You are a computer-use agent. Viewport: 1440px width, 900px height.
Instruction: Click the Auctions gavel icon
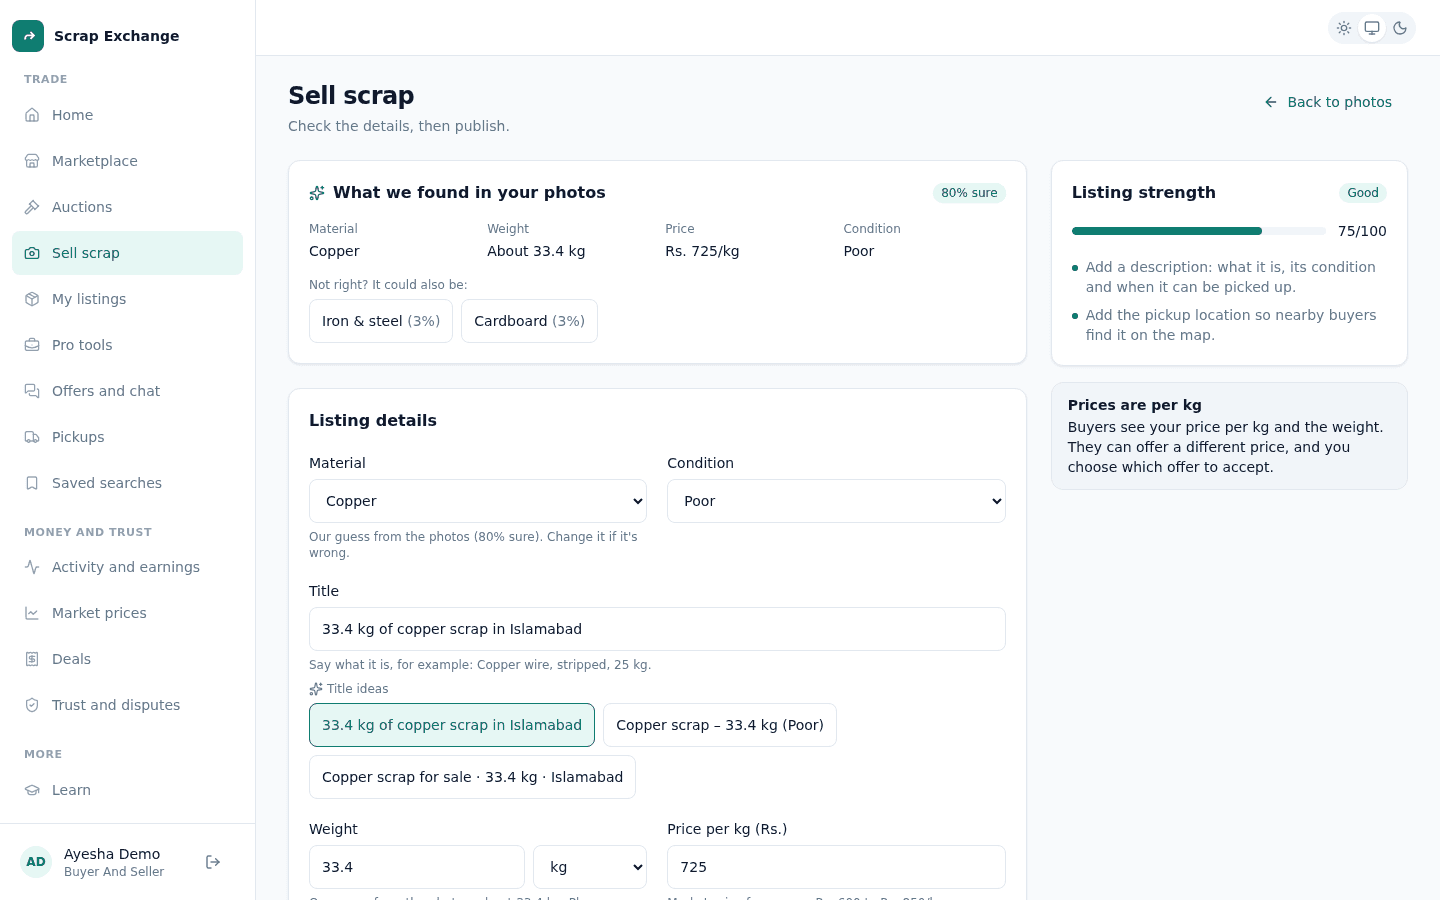pyautogui.click(x=32, y=207)
